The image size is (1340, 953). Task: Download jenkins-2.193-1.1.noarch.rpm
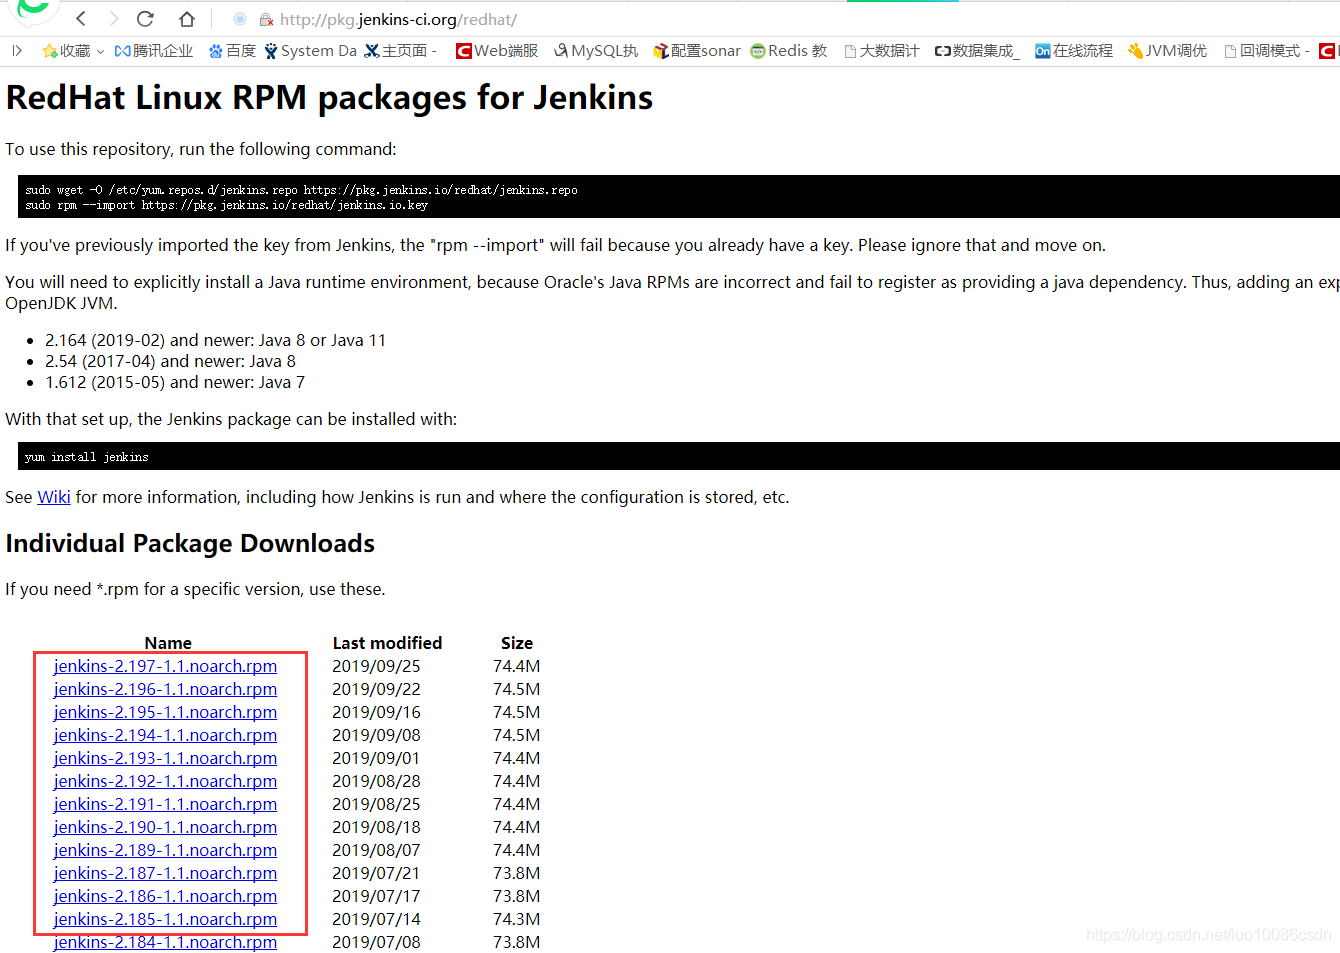(x=165, y=758)
